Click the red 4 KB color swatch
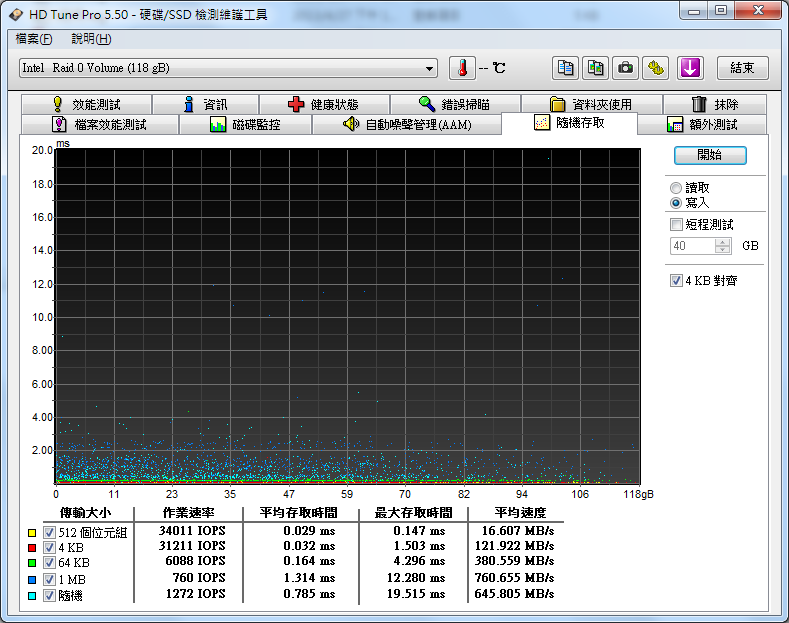Screen dimensions: 789x623 click(32, 548)
